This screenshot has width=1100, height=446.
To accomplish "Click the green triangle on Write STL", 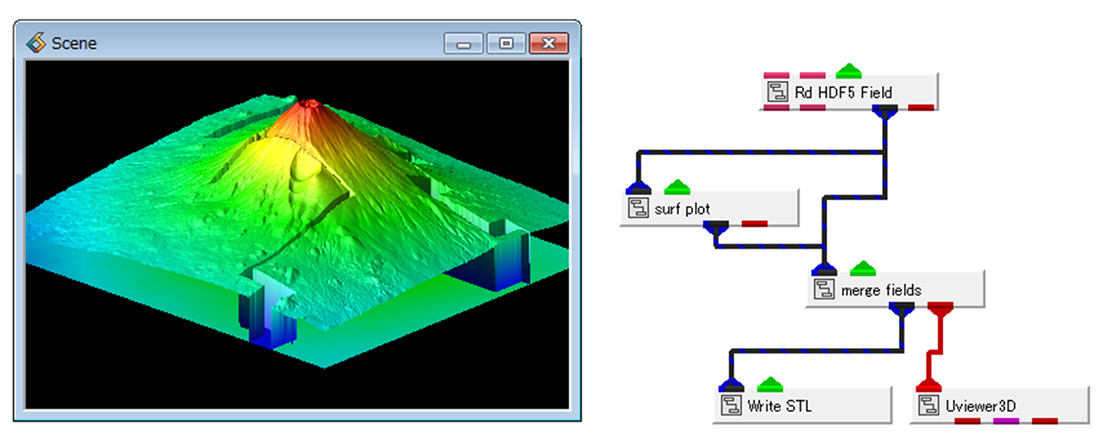I will (770, 384).
